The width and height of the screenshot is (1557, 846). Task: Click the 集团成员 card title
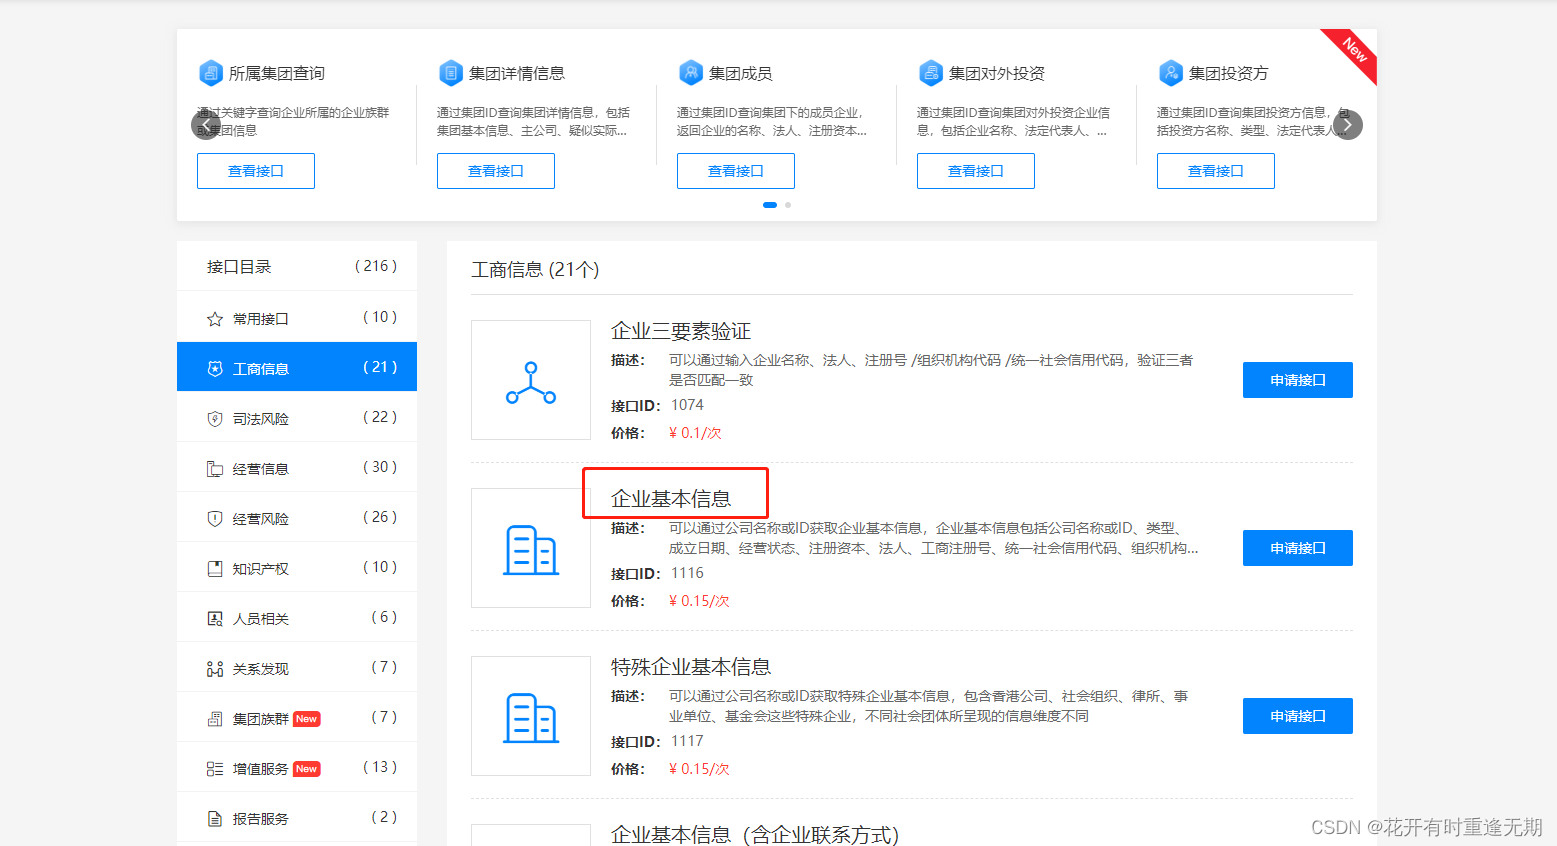tap(741, 73)
